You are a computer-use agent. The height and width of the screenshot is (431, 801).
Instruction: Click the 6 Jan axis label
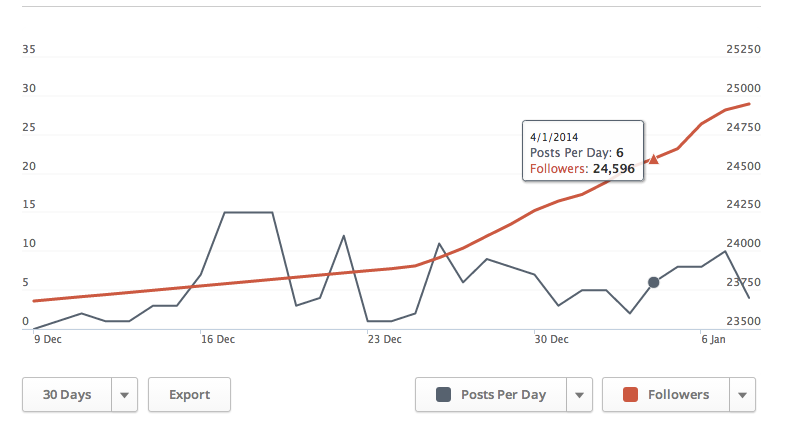(713, 339)
